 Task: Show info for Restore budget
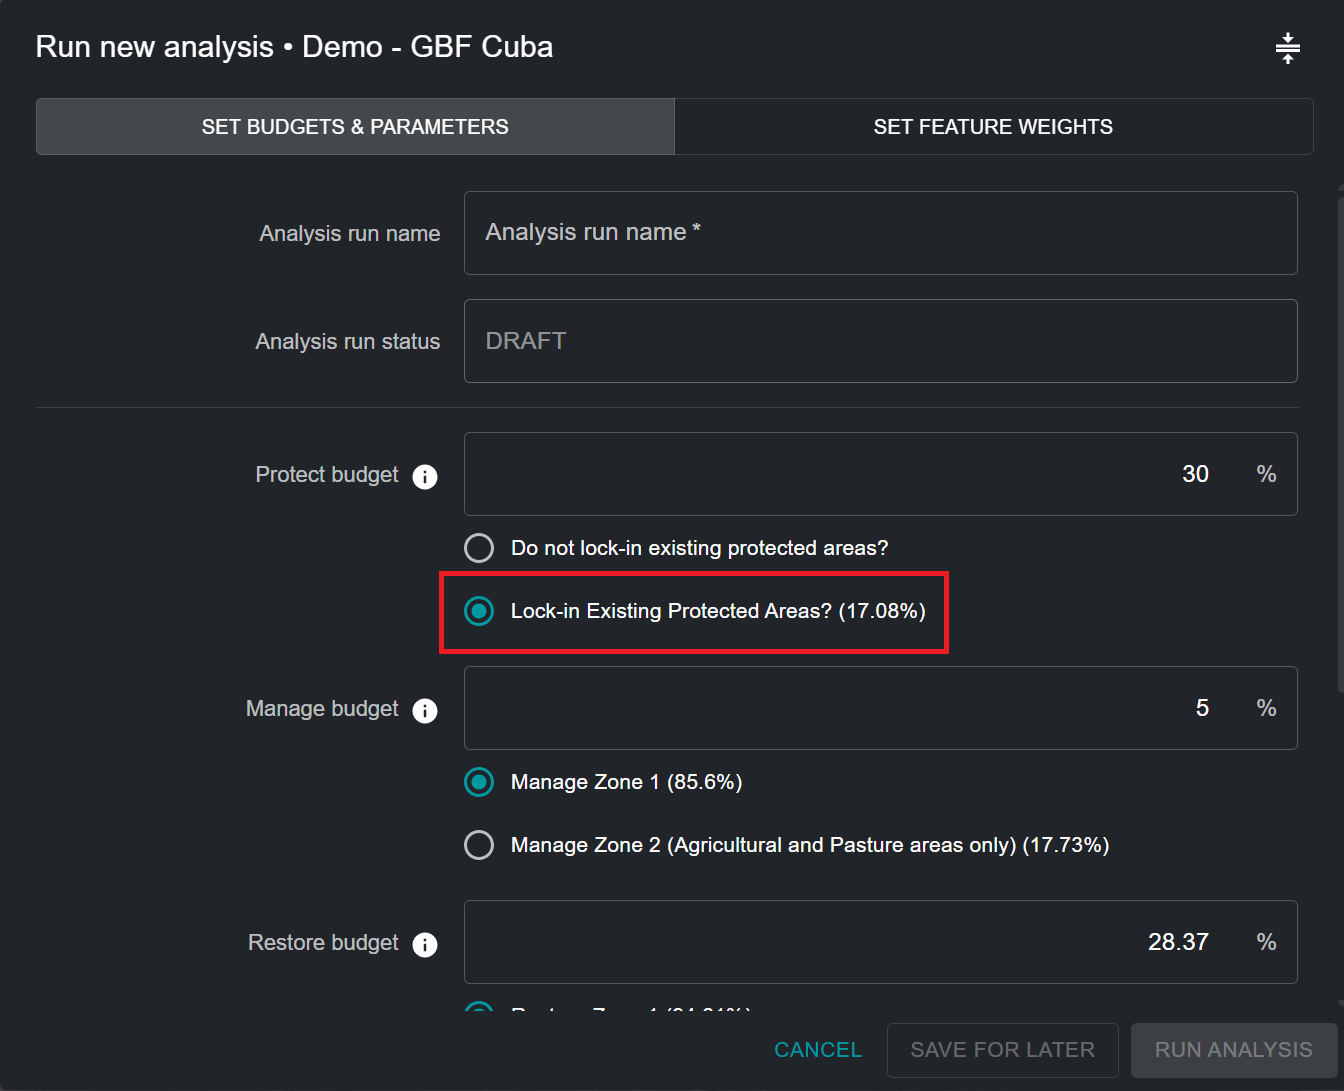[x=425, y=945]
